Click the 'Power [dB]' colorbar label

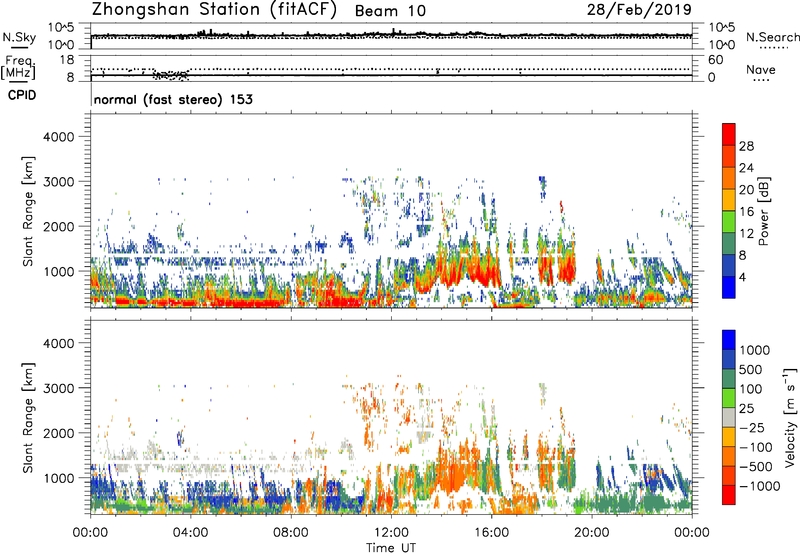tap(763, 211)
